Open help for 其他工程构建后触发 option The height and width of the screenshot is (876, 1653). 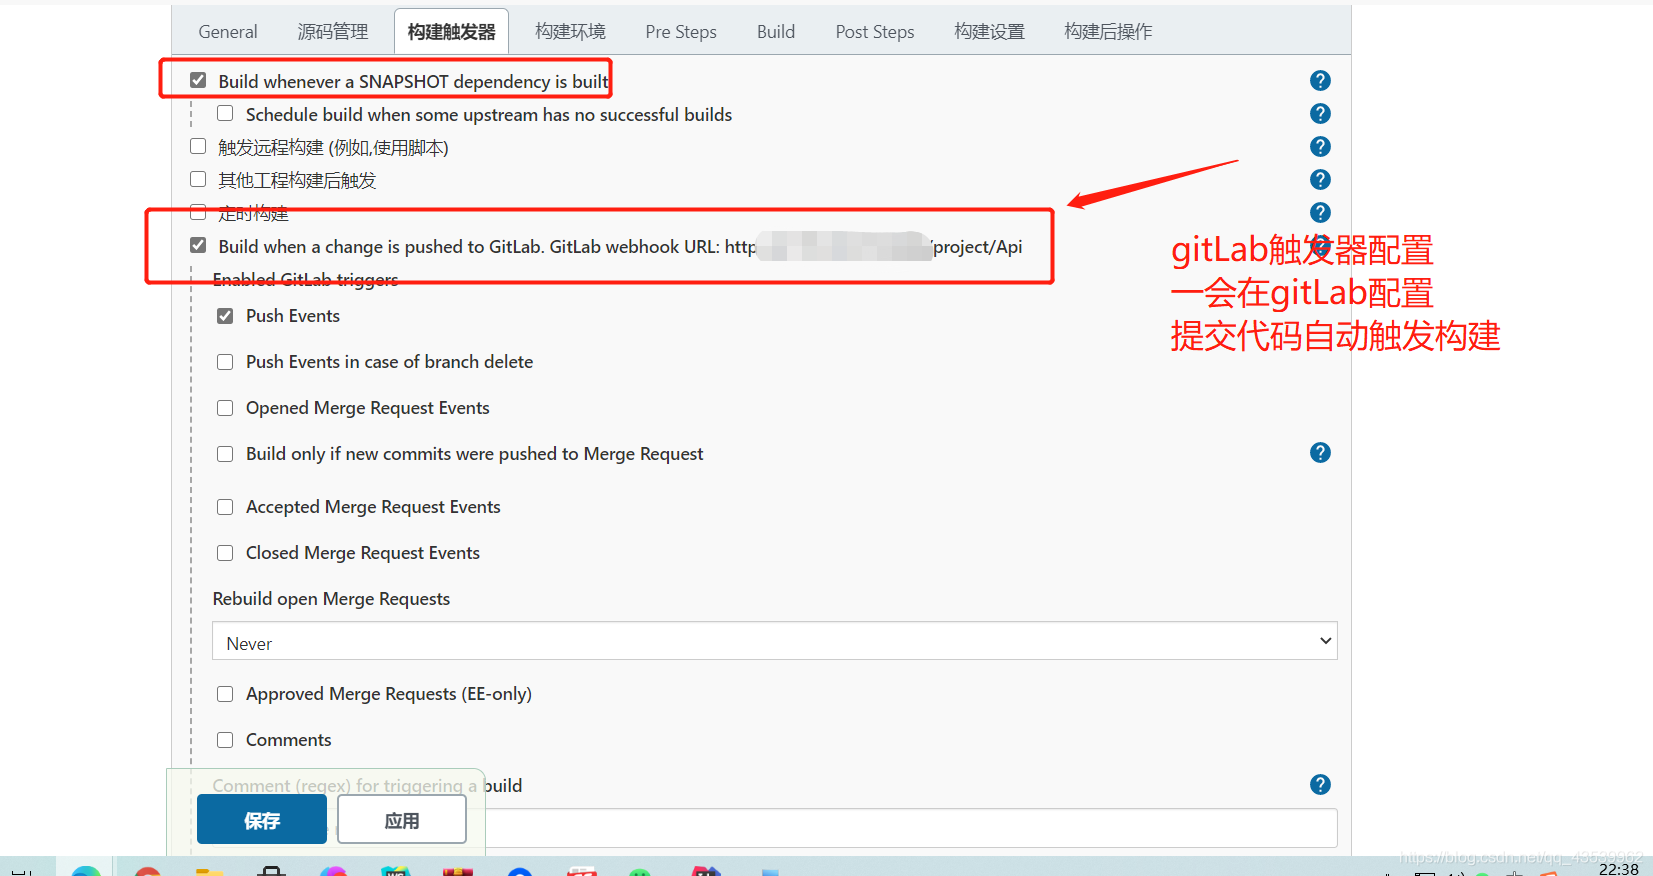[x=1320, y=180]
